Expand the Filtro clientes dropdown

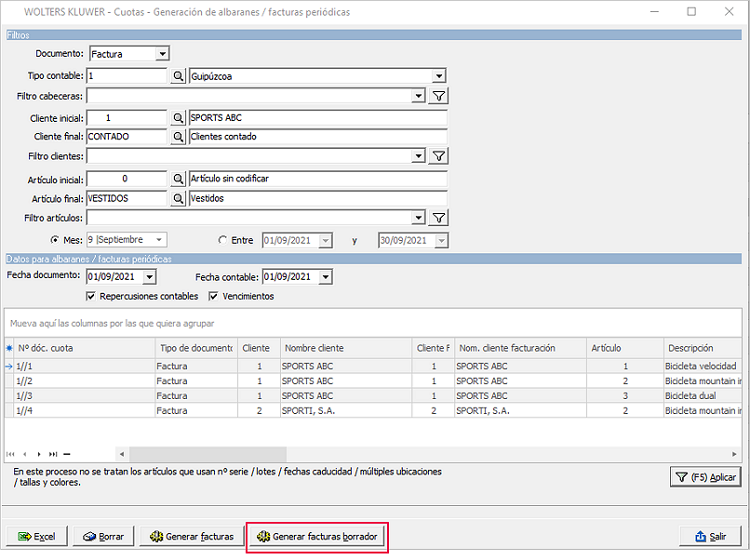point(419,156)
